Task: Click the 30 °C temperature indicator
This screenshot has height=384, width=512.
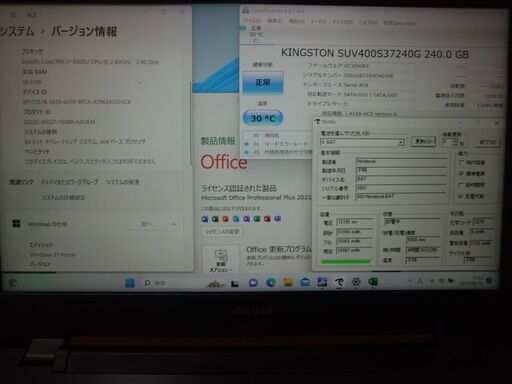Action: pos(263,118)
